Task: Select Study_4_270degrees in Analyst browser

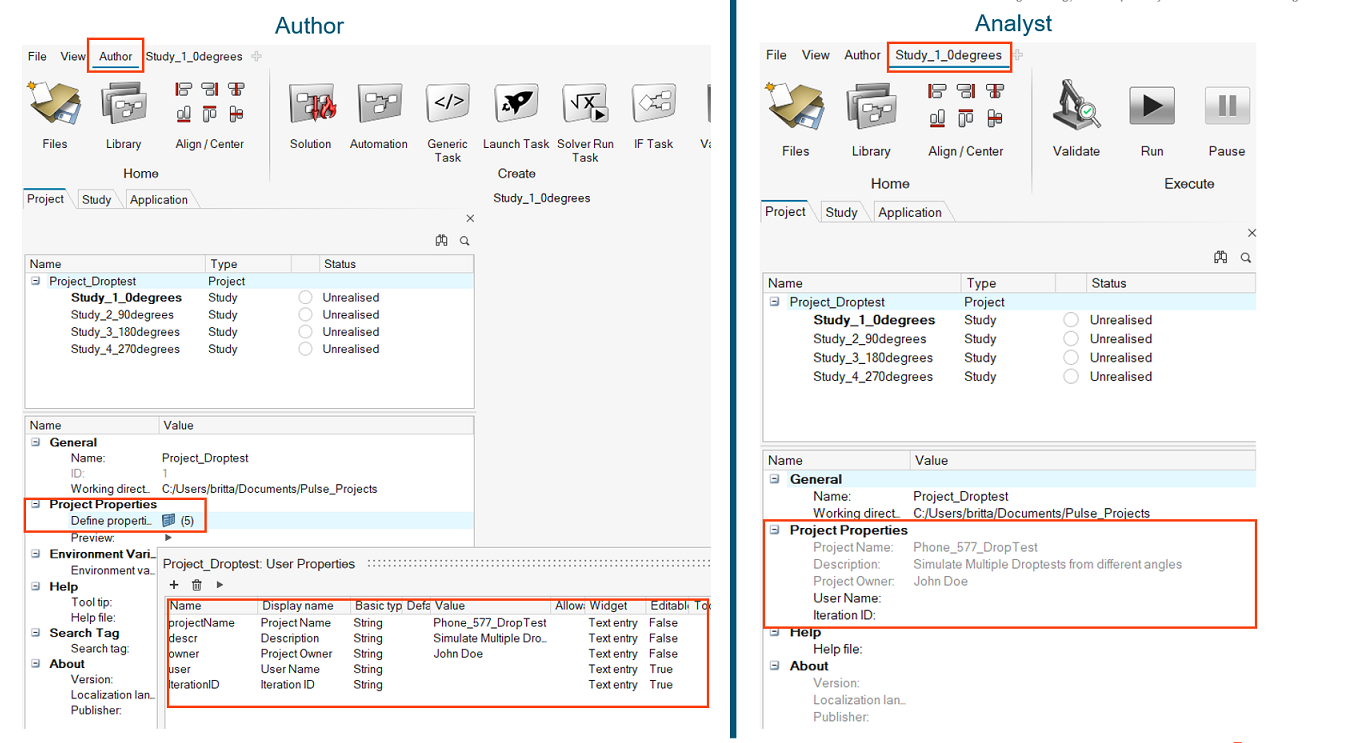Action: point(873,377)
